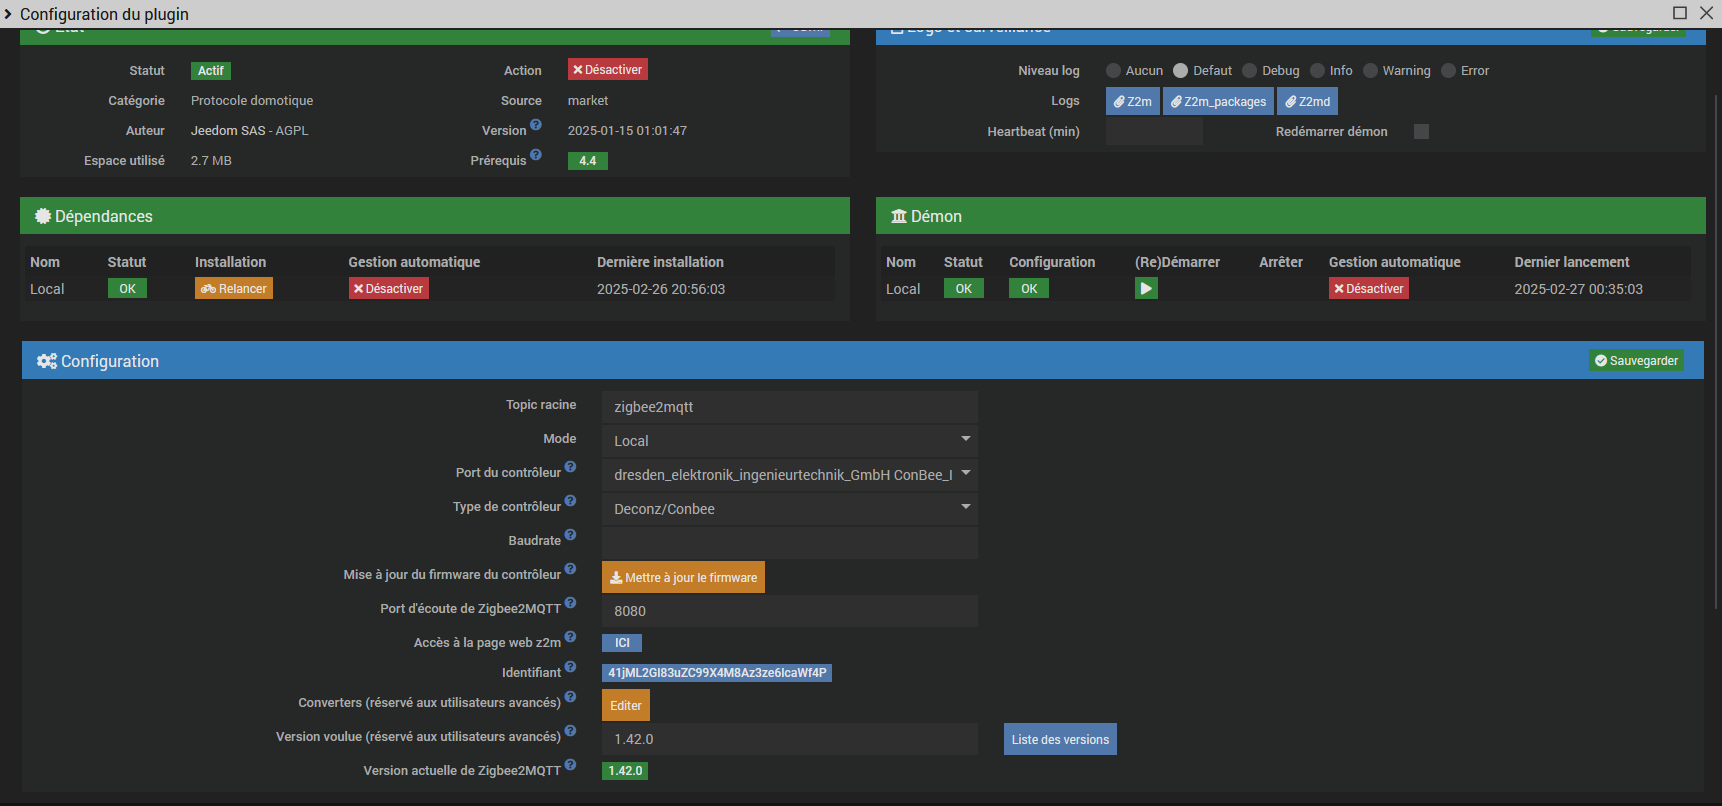Expand the Port du contrôleur dropdown
This screenshot has width=1722, height=806.
pyautogui.click(x=789, y=475)
